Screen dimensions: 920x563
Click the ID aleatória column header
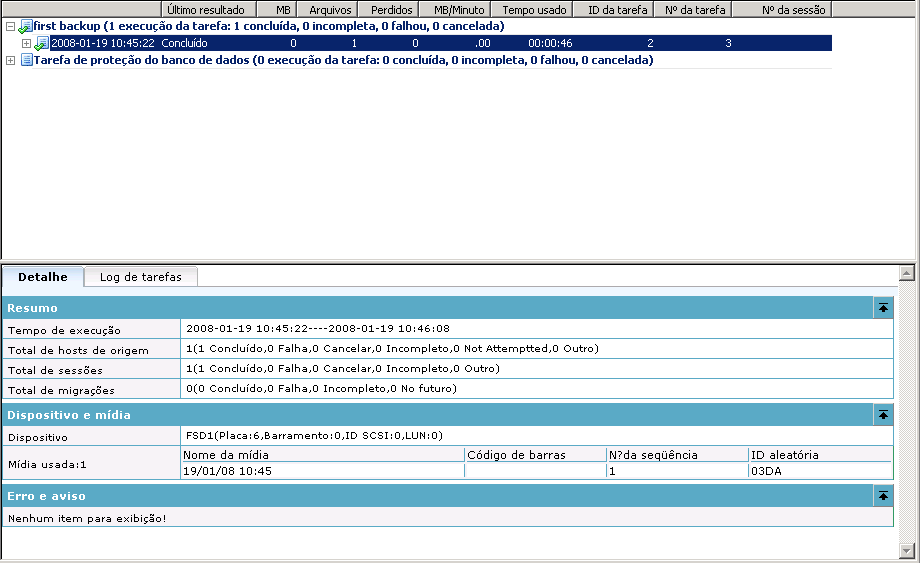coord(820,455)
